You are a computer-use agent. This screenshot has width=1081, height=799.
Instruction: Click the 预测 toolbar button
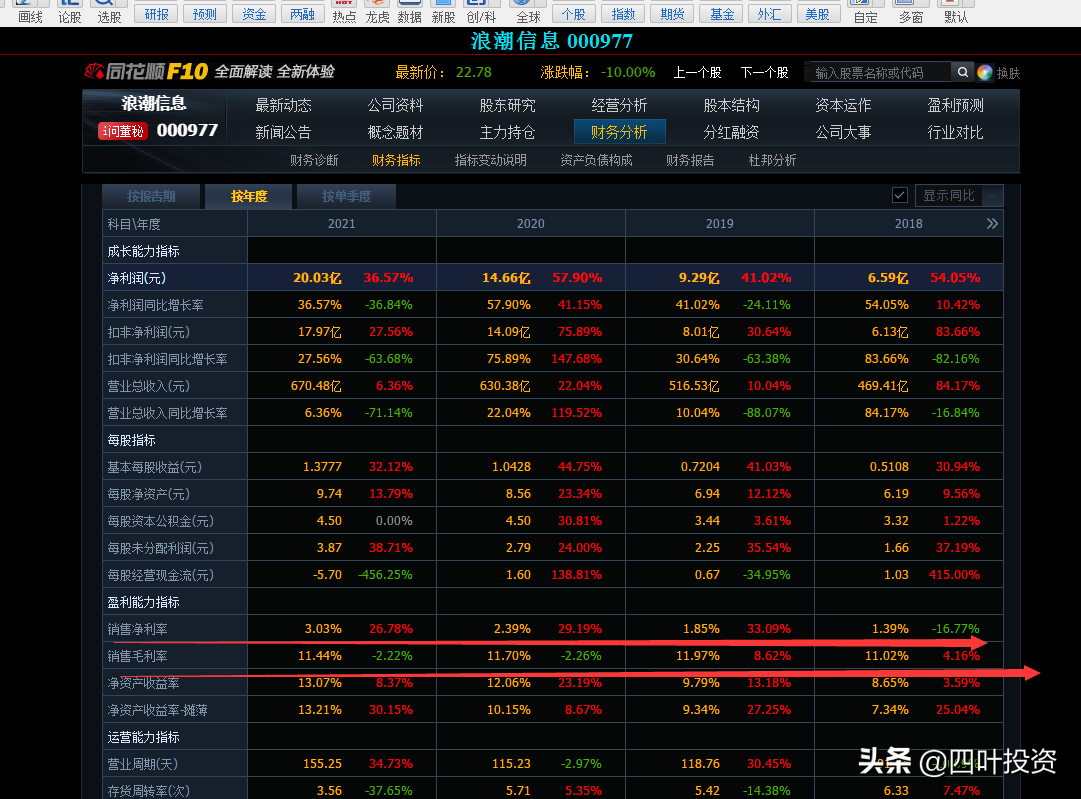click(x=205, y=14)
